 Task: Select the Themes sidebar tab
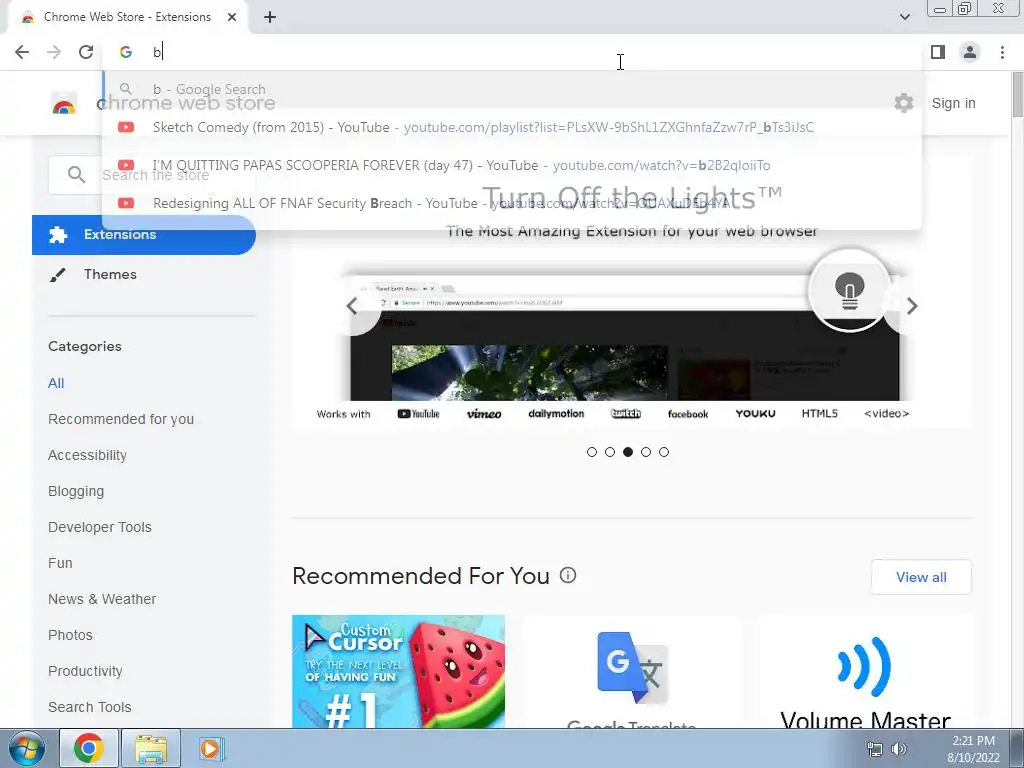click(144, 274)
